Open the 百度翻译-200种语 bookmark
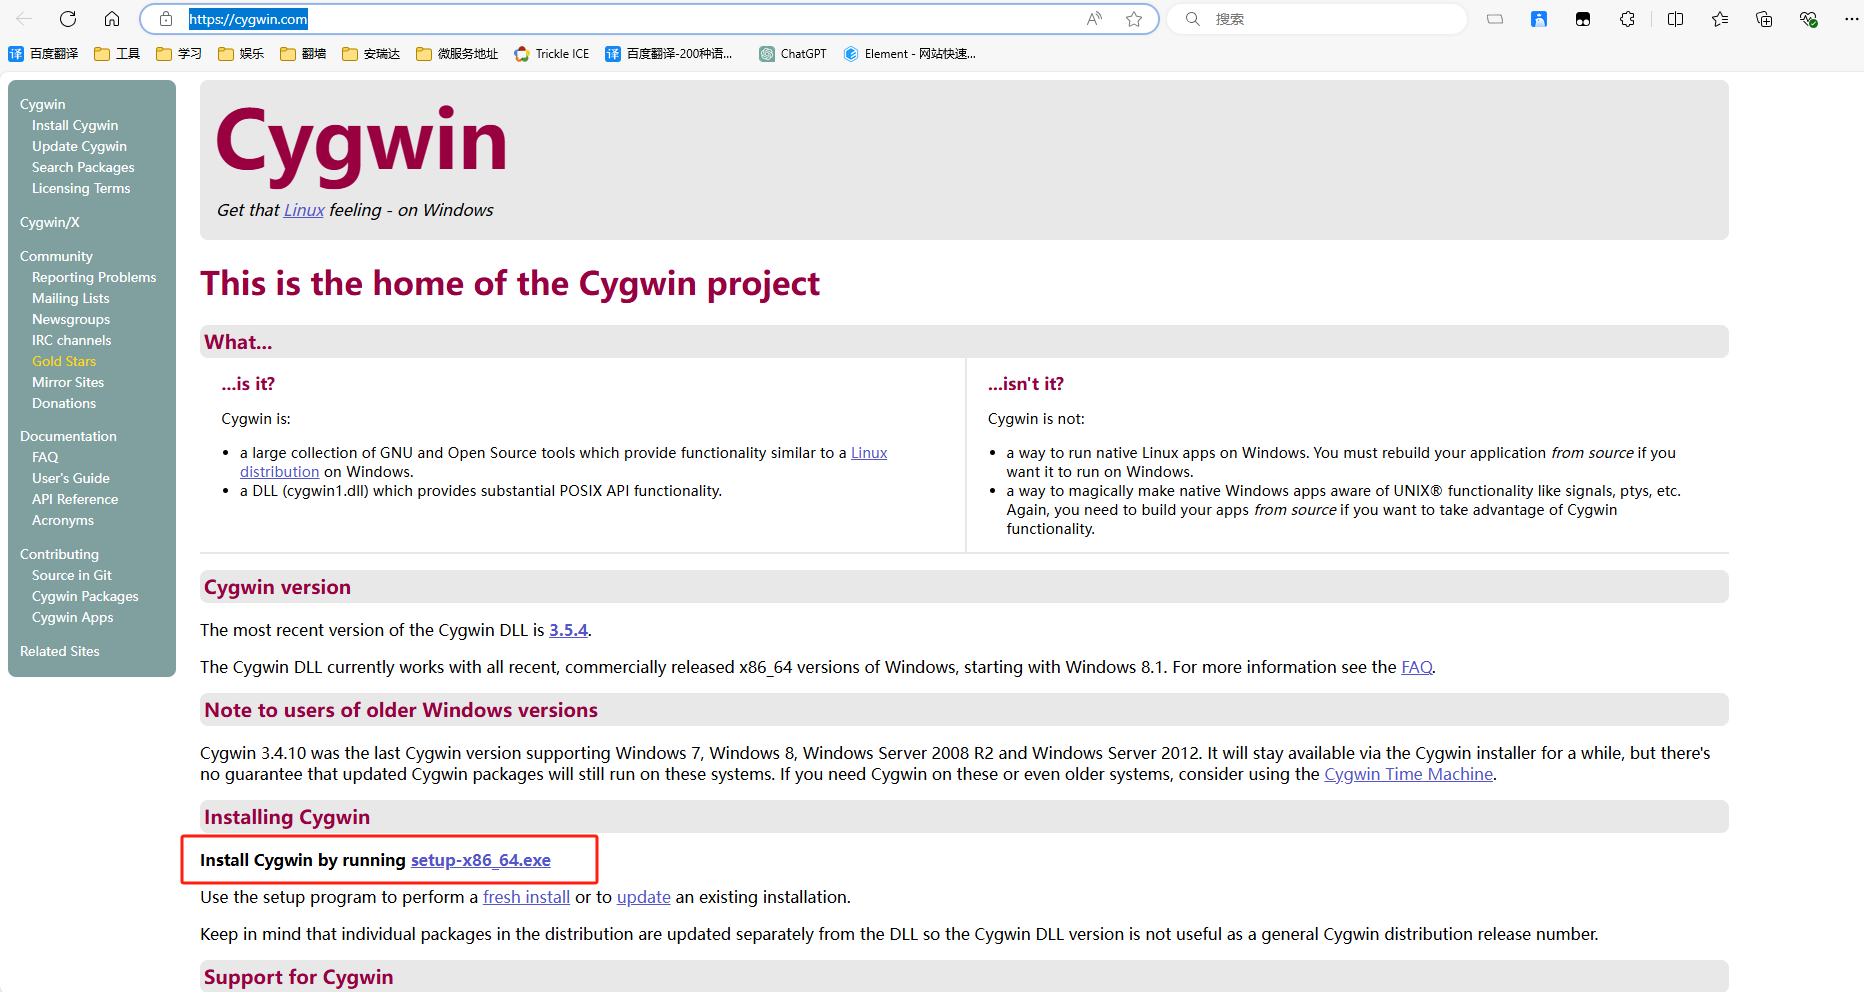Image resolution: width=1864 pixels, height=992 pixels. [x=669, y=54]
